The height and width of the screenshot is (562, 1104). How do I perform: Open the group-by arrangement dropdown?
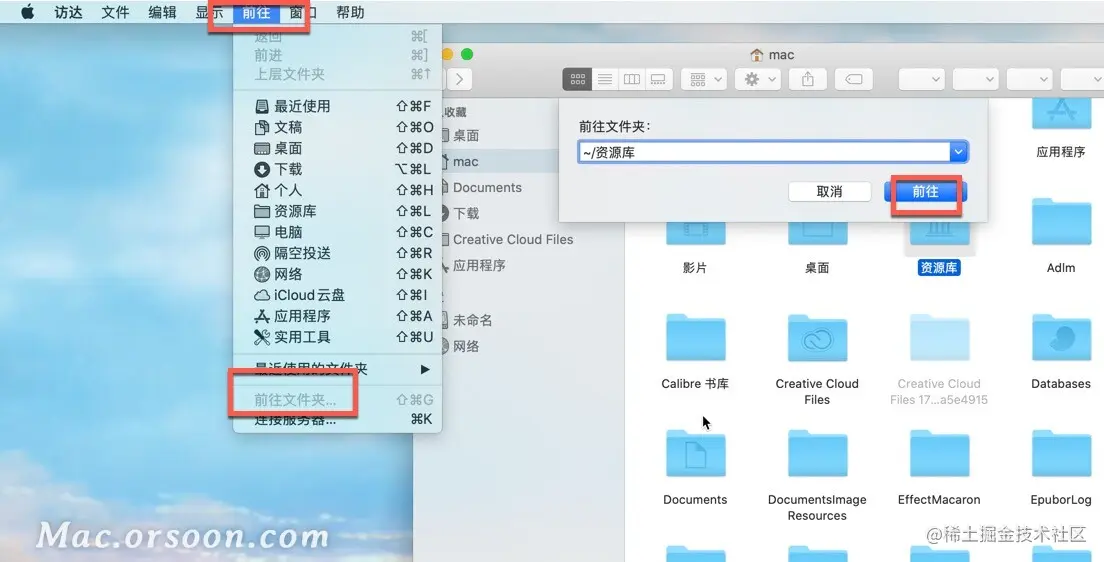[704, 80]
